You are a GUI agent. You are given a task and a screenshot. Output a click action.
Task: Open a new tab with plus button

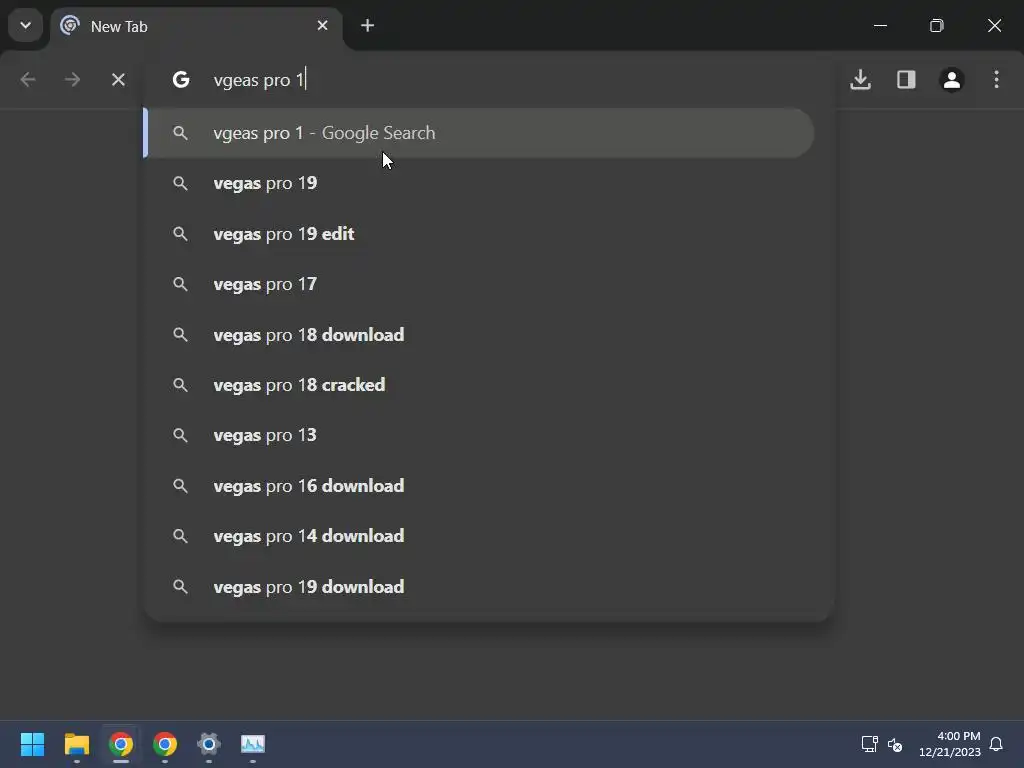click(x=368, y=26)
